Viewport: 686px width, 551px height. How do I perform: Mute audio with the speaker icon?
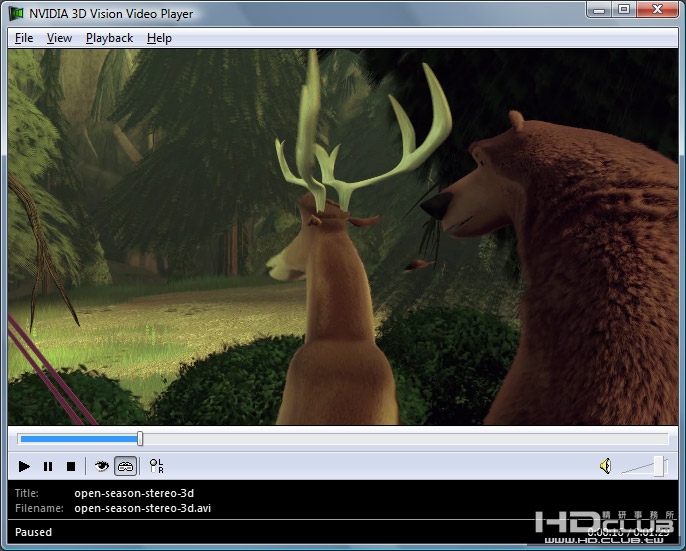coord(606,466)
